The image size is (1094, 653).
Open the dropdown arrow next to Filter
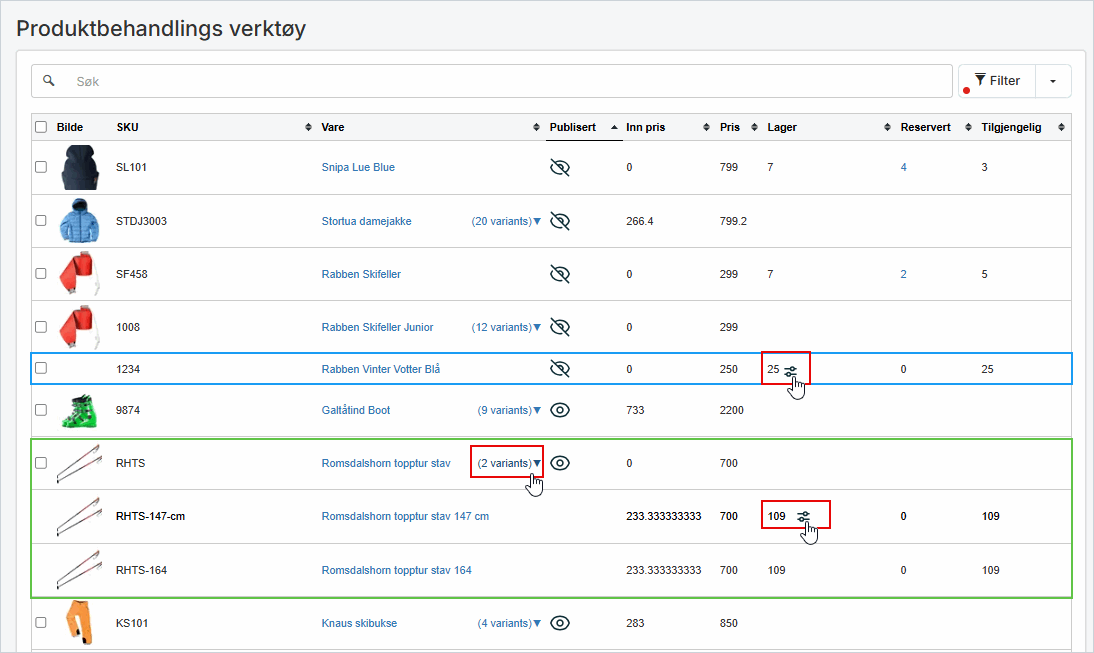[1052, 81]
